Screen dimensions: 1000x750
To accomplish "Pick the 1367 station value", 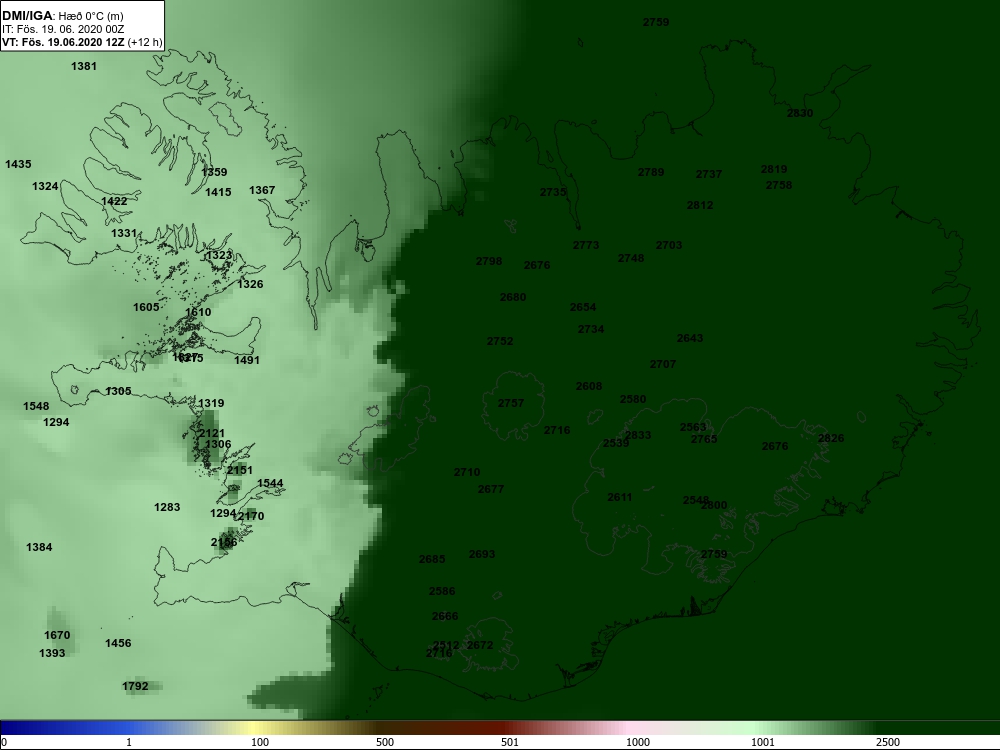I will (x=262, y=189).
